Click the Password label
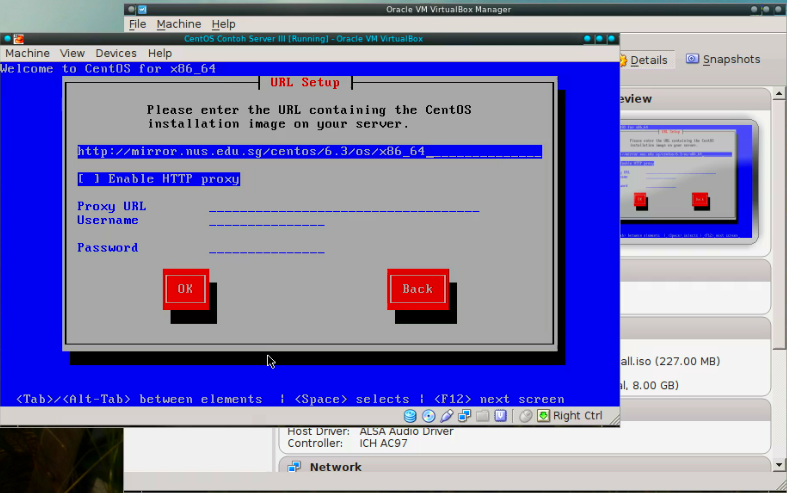Screen dimensions: 787x493 [108, 248]
